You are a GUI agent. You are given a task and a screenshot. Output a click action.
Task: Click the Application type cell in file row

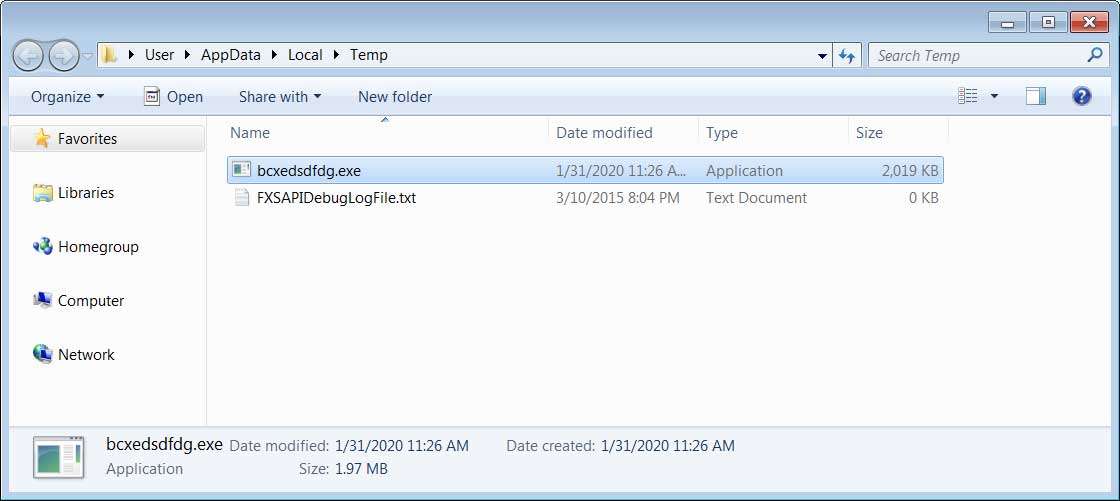(x=744, y=171)
